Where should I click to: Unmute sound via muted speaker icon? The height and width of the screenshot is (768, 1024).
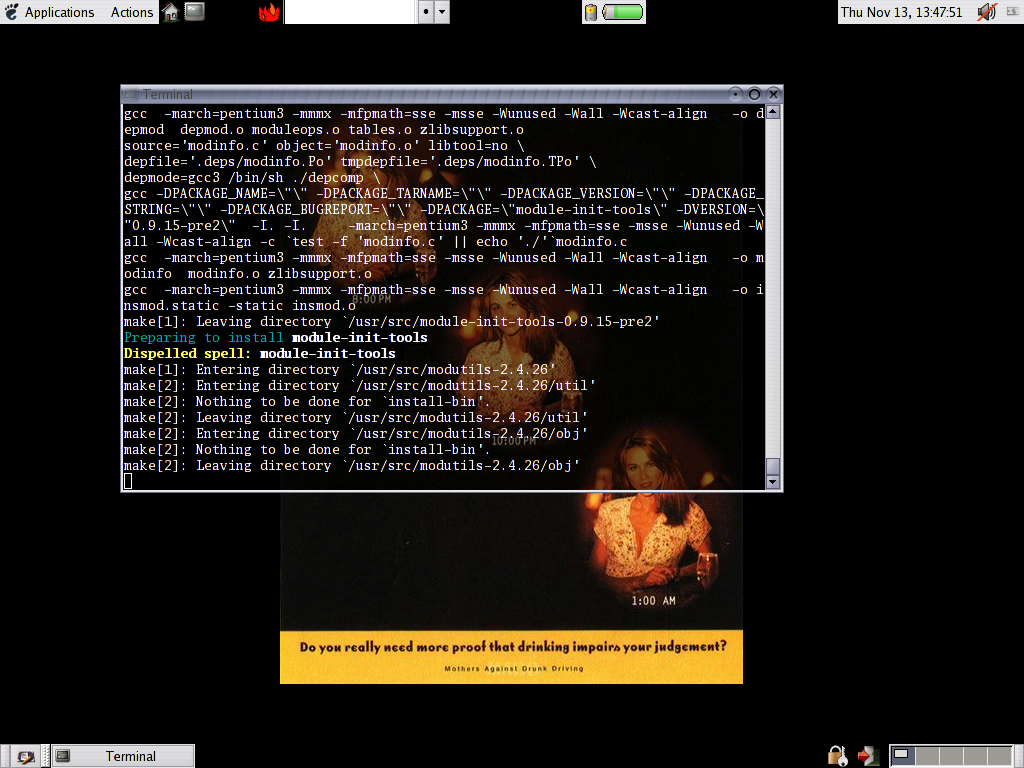[986, 12]
